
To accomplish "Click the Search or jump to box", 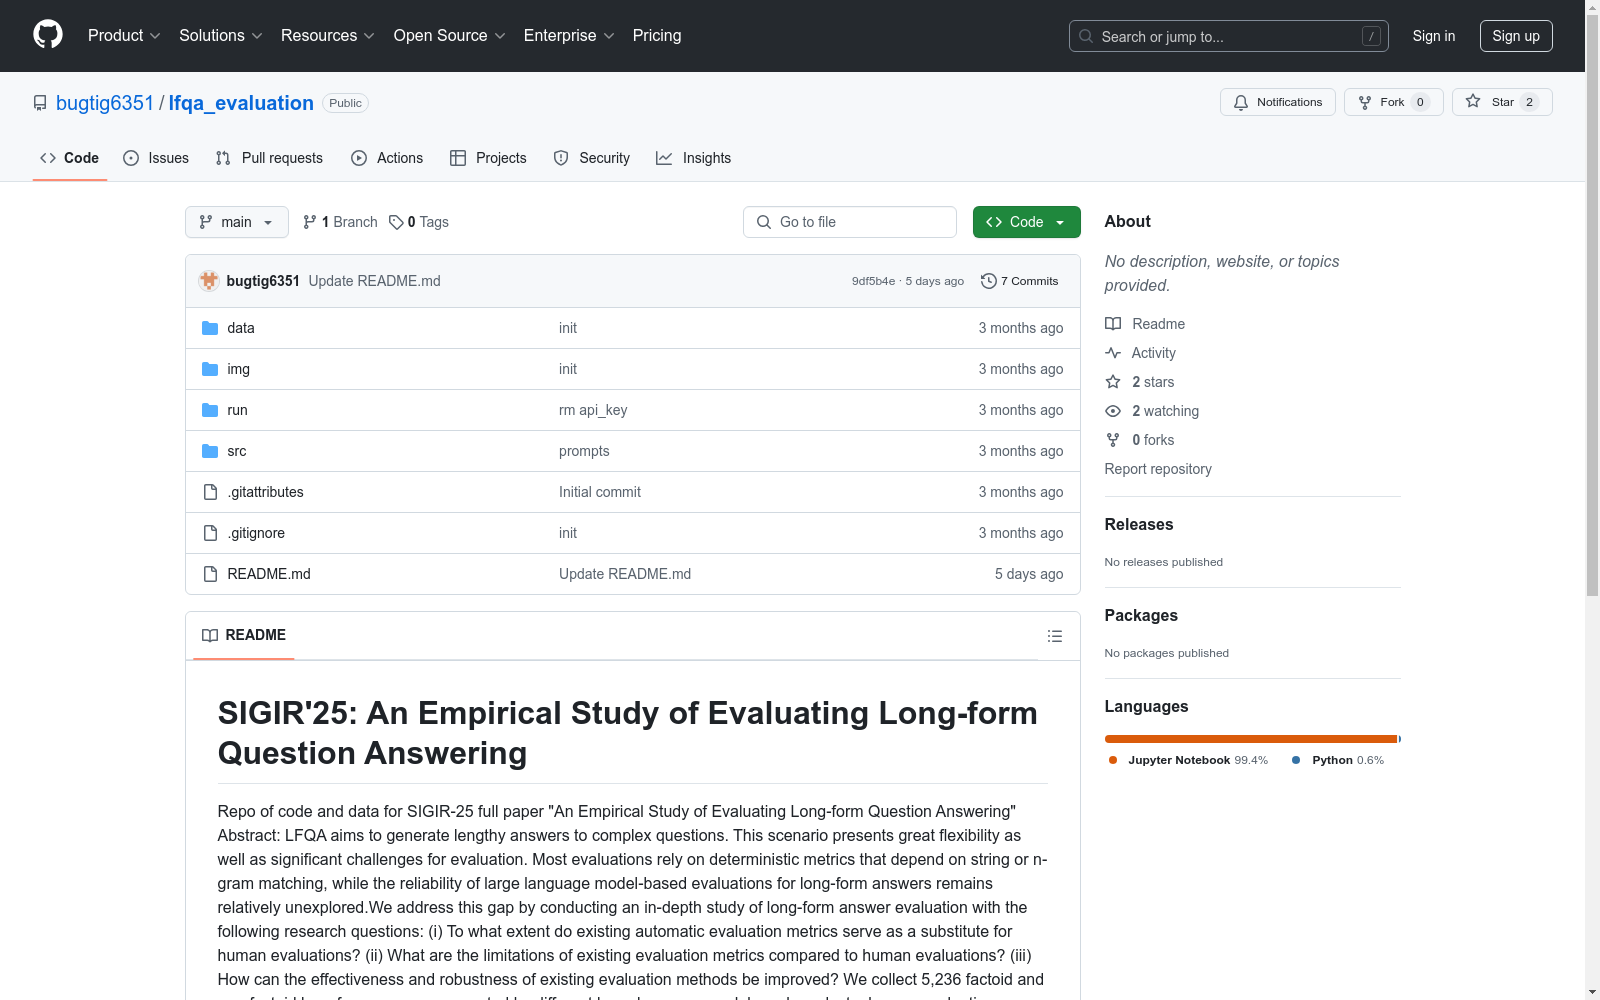I will 1228,36.
